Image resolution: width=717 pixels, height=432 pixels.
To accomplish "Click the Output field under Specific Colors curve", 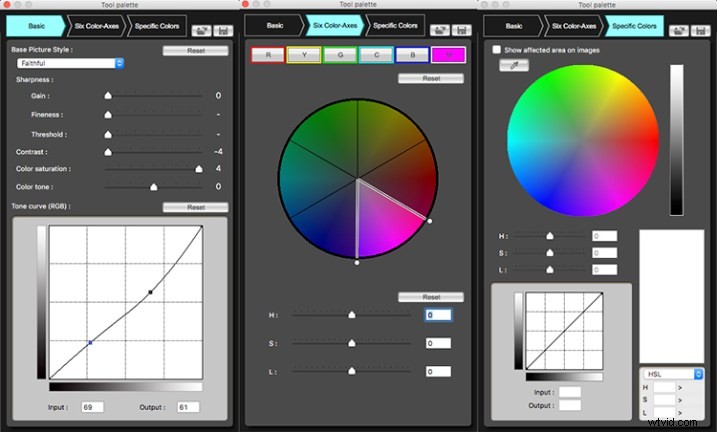I will [x=570, y=405].
